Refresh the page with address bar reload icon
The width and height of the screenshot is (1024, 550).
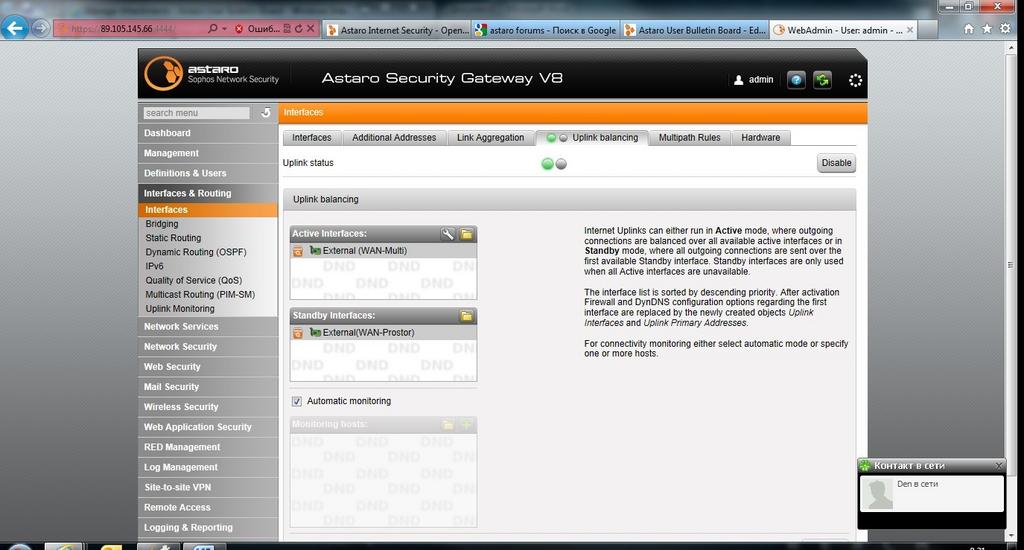pos(298,29)
